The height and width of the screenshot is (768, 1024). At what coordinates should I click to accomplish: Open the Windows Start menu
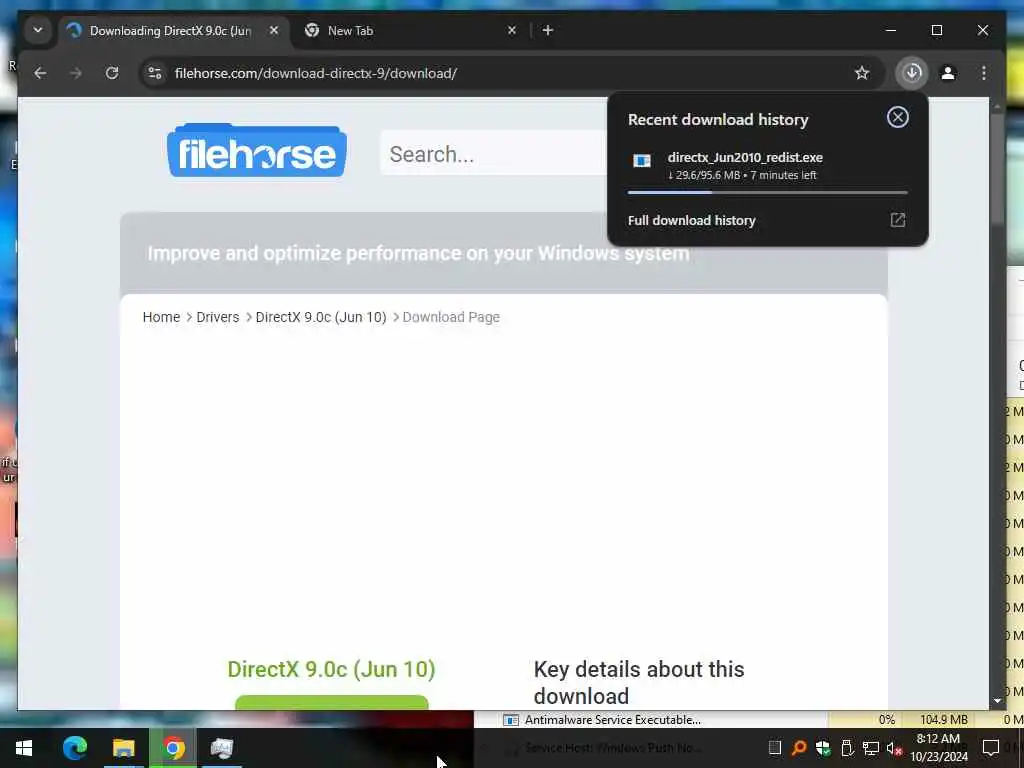click(x=24, y=748)
